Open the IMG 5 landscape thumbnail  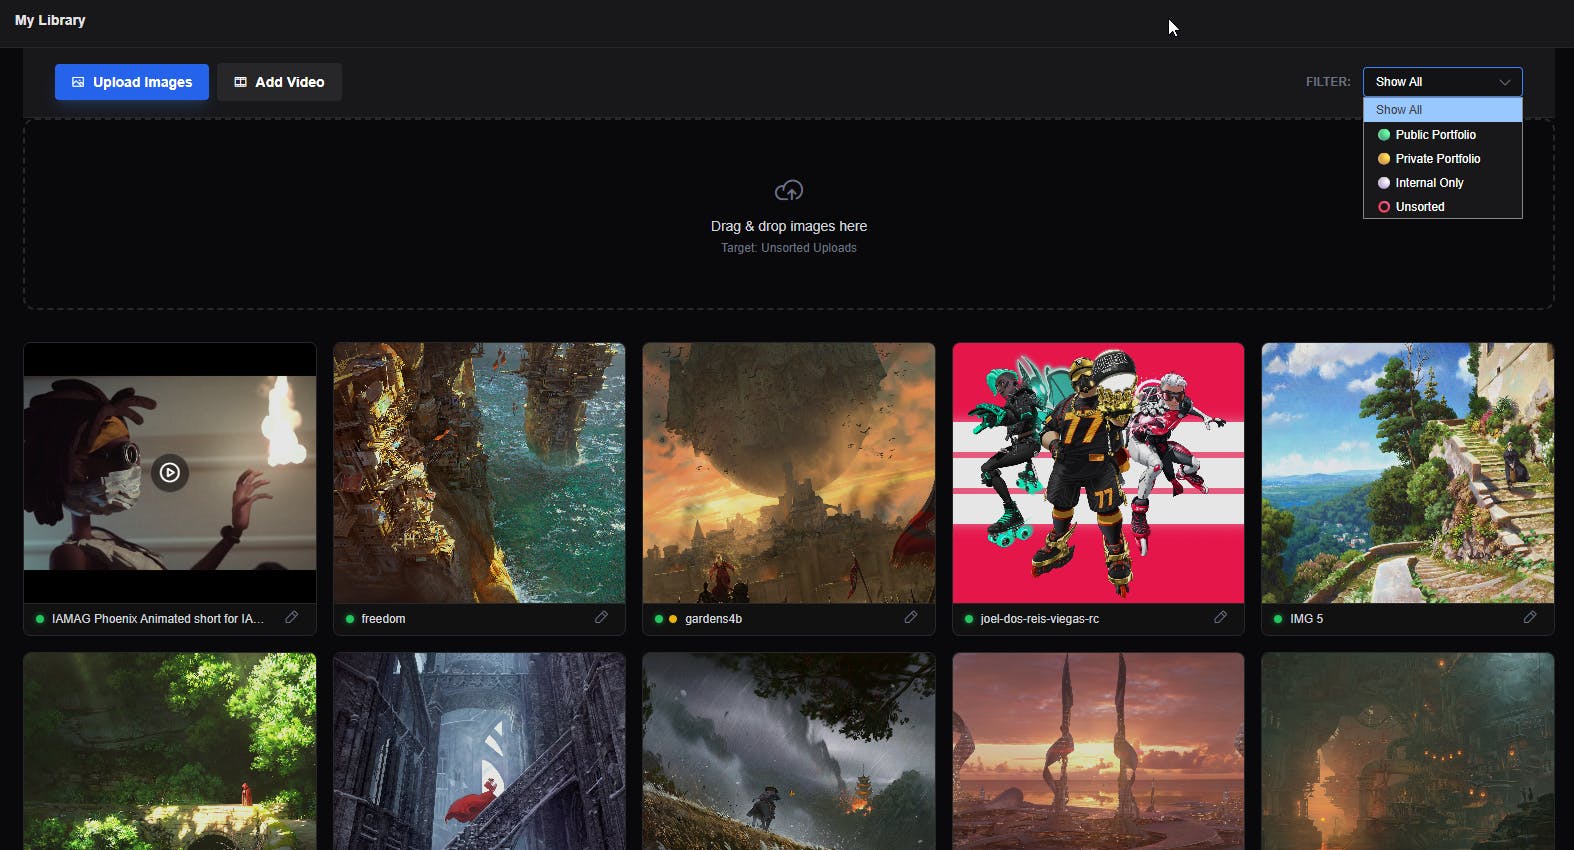(1408, 473)
